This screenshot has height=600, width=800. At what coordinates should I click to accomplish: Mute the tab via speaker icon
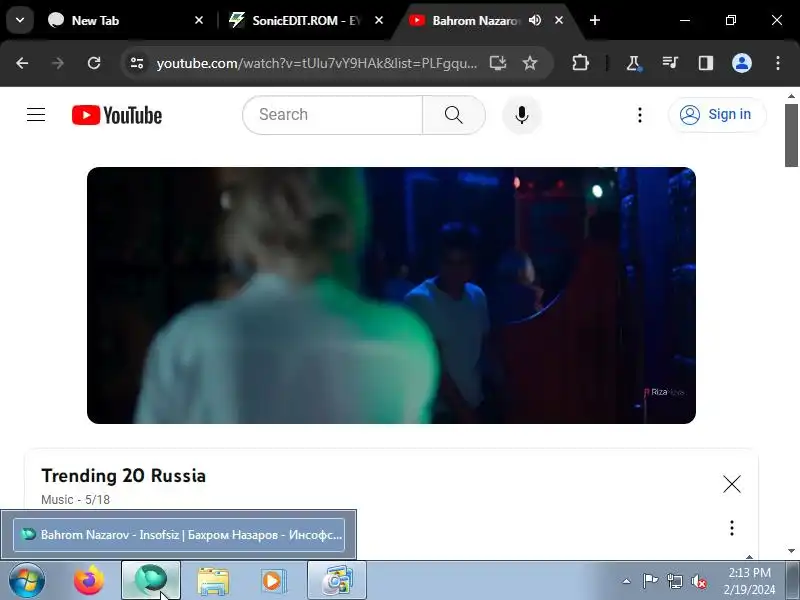pyautogui.click(x=535, y=20)
